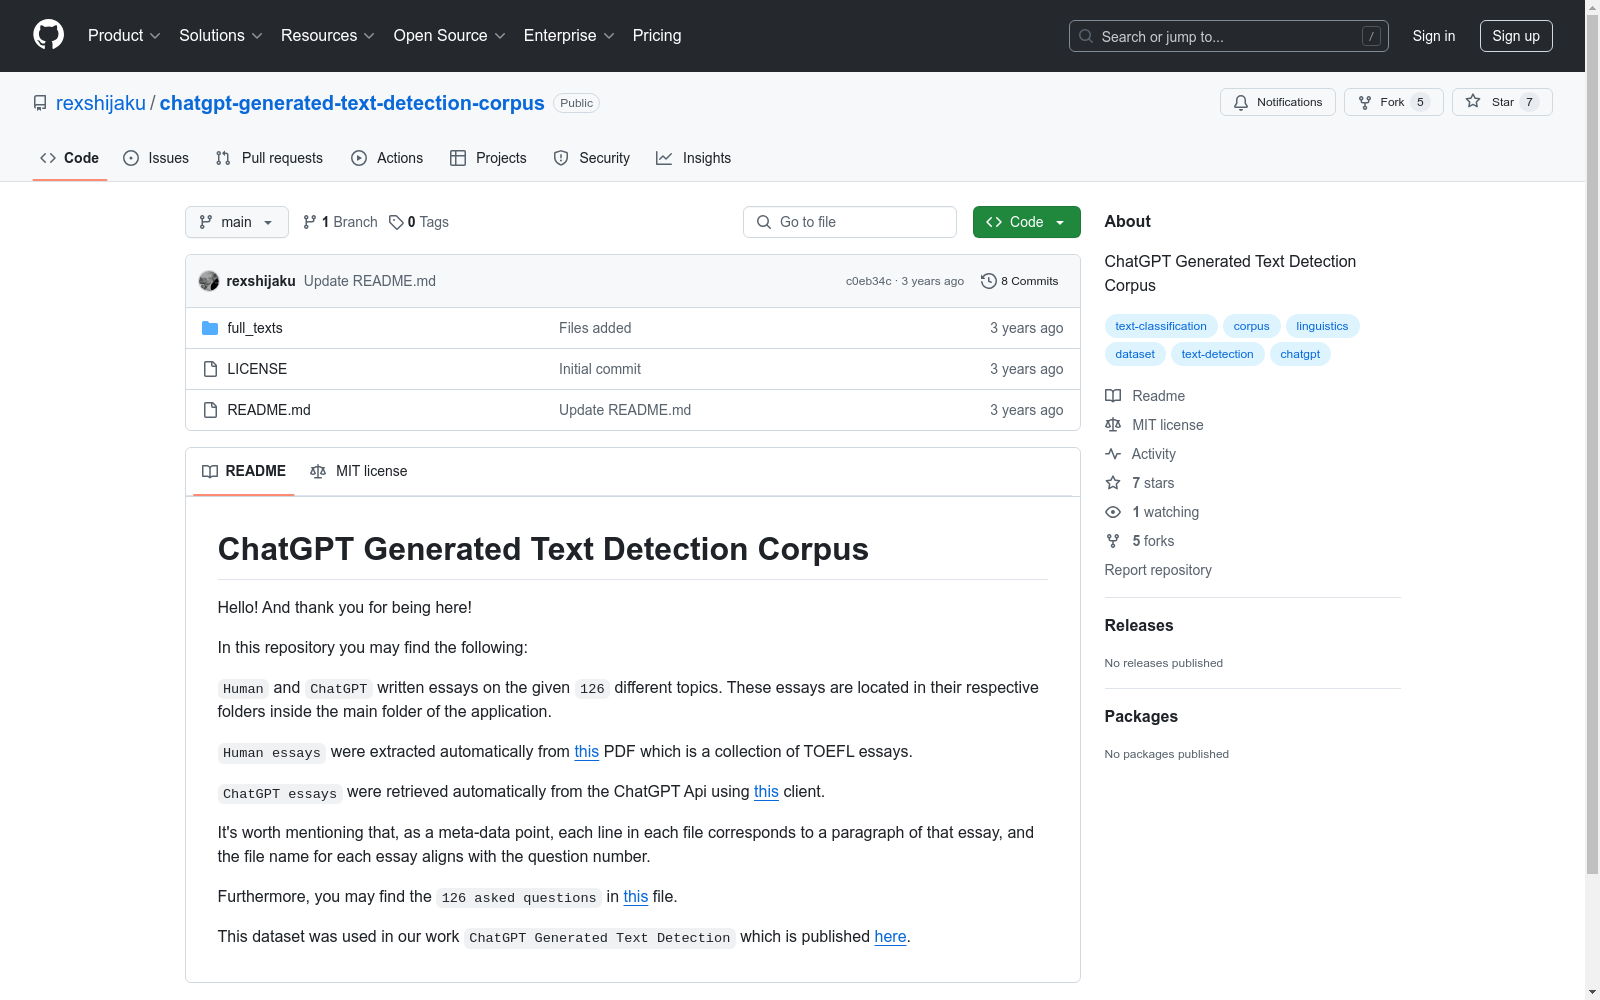Open the main branch selector dropdown
Screen dimensions: 1600x1000
point(237,222)
